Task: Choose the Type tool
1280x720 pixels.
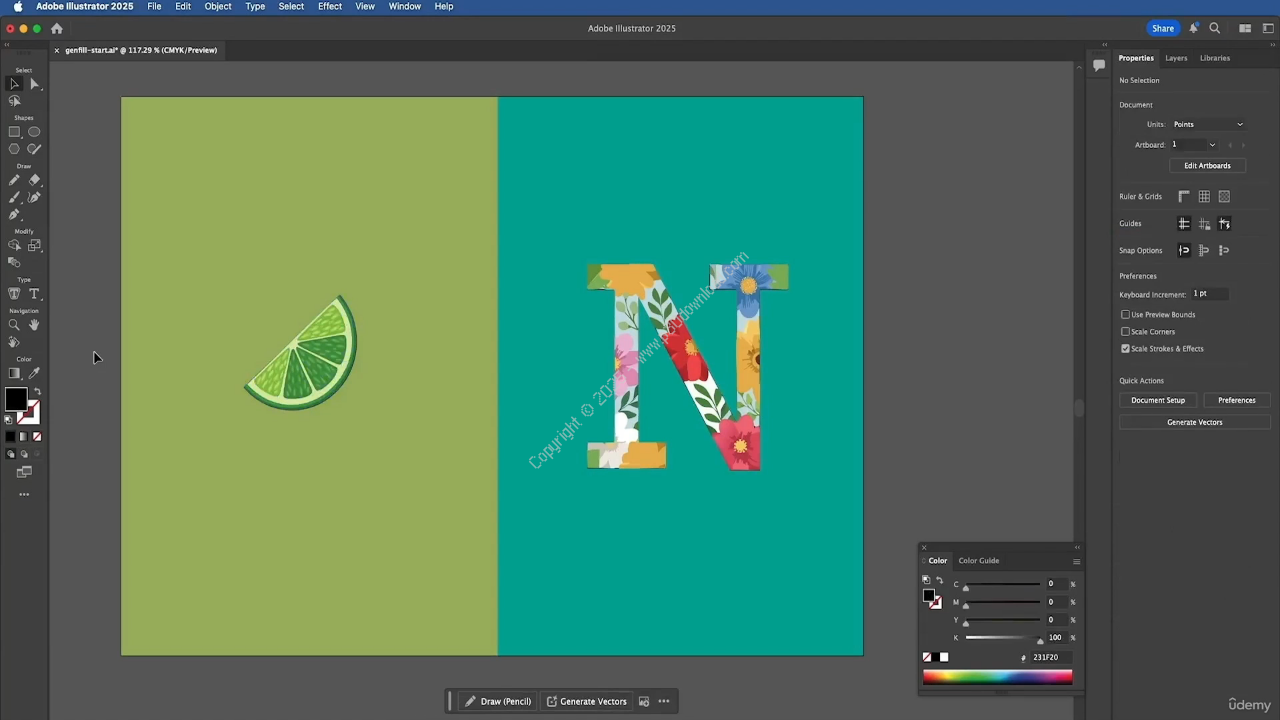Action: click(34, 294)
